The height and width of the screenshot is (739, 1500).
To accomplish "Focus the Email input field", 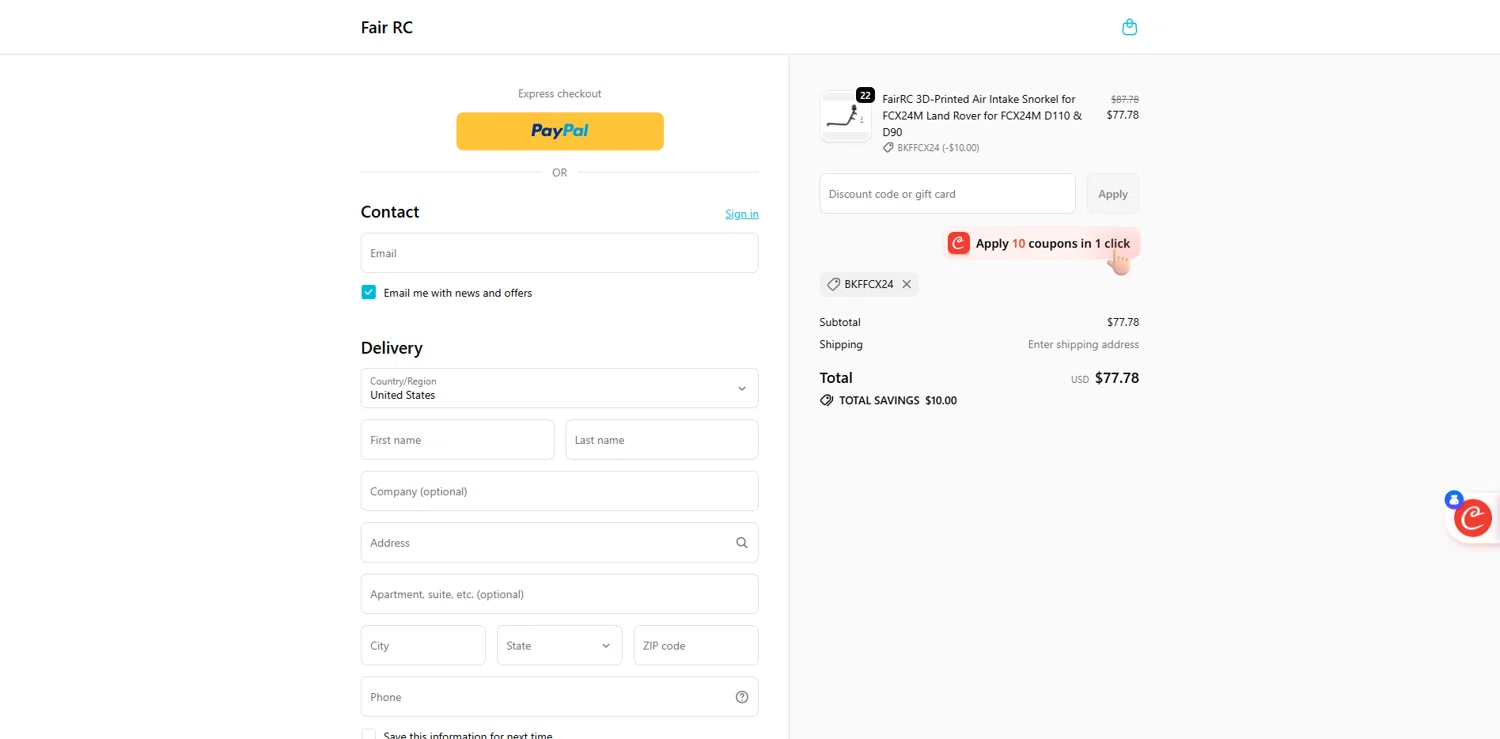I will click(x=560, y=253).
